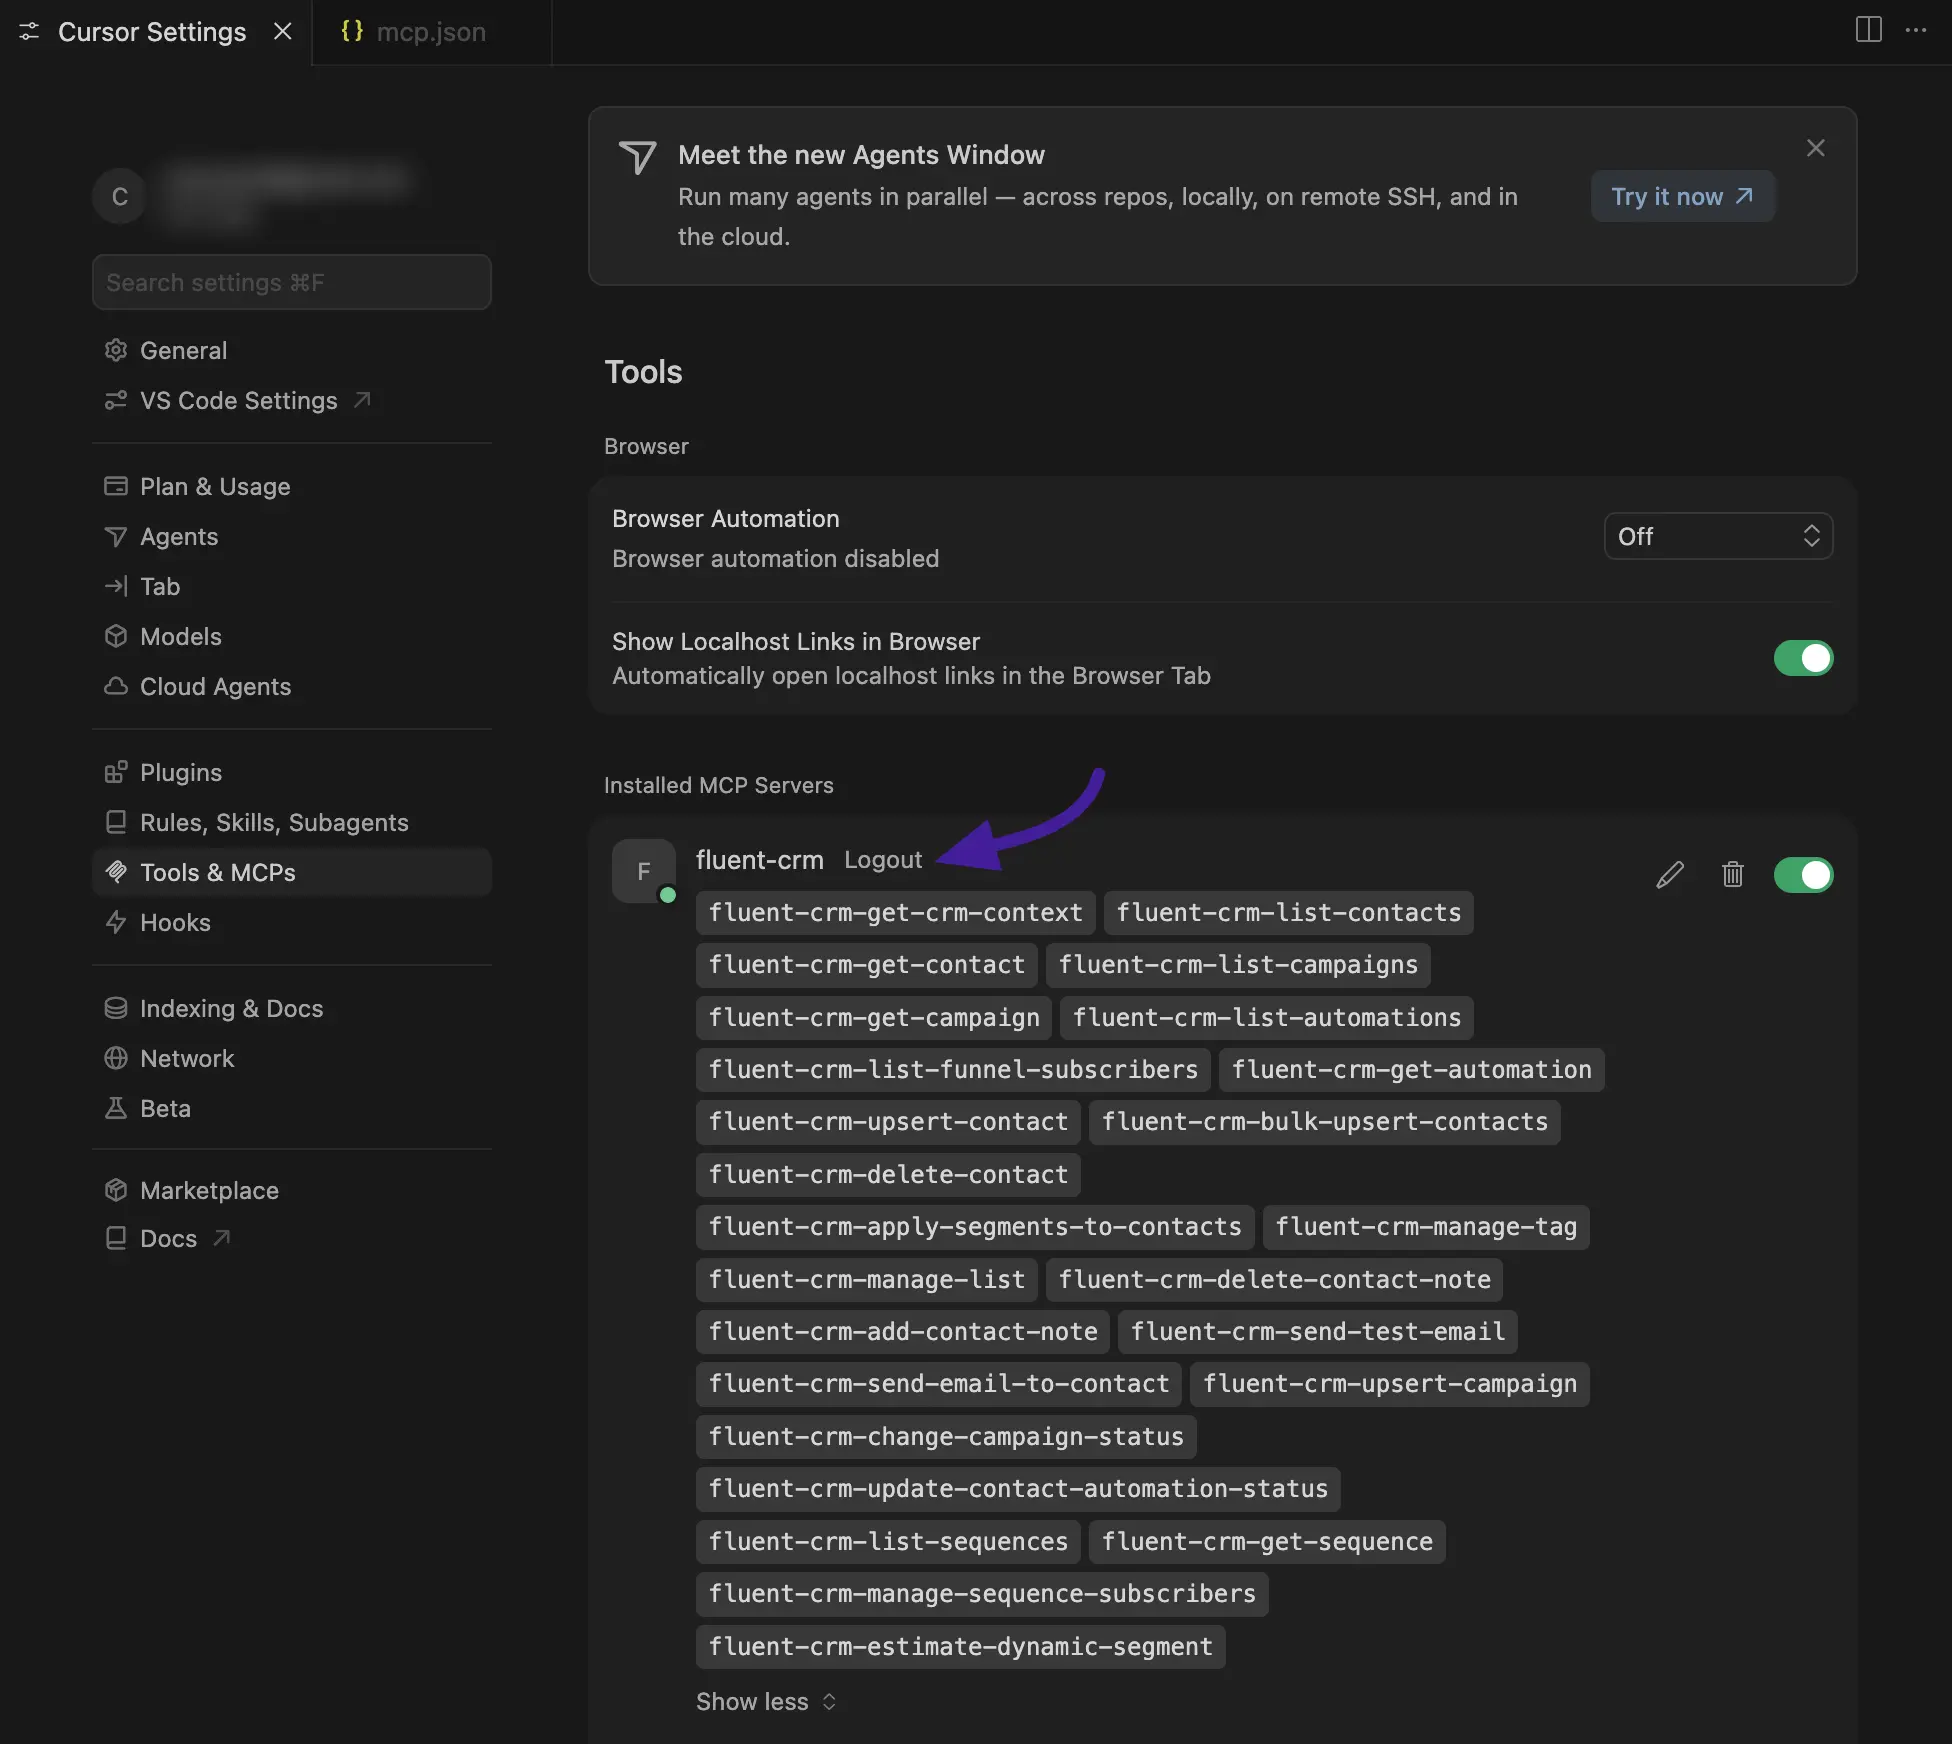Viewport: 1952px width, 1744px height.
Task: Collapse tools list with Show less
Action: [766, 1701]
